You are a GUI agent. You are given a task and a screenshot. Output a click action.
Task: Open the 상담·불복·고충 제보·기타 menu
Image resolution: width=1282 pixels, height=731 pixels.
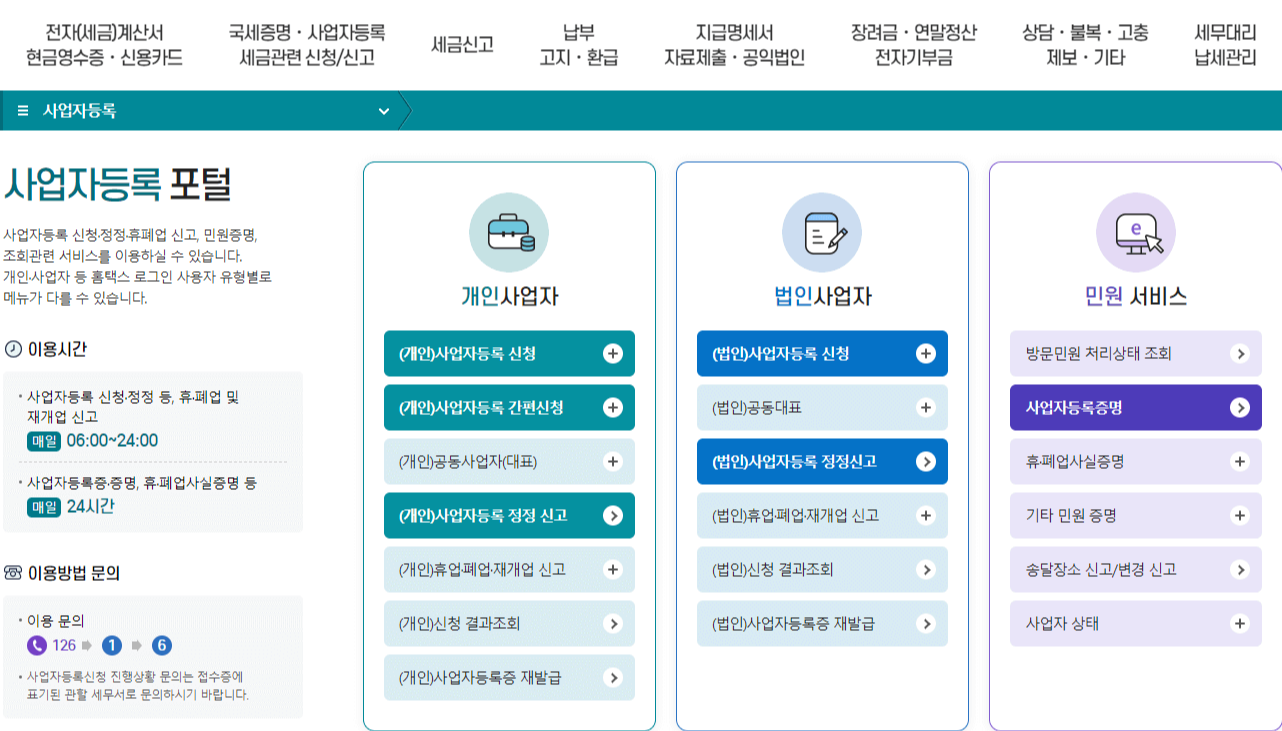pos(1085,45)
